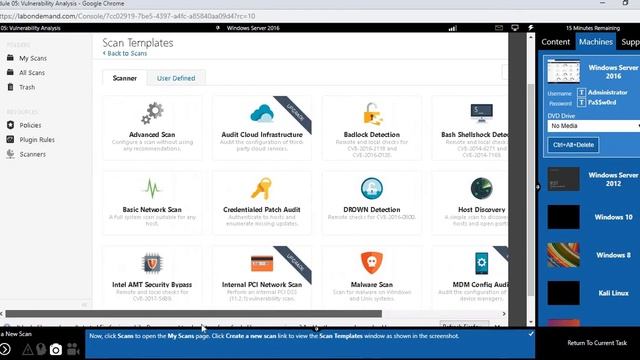Image resolution: width=640 pixels, height=360 pixels.
Task: Click the Policies shield icon
Action: point(10,125)
